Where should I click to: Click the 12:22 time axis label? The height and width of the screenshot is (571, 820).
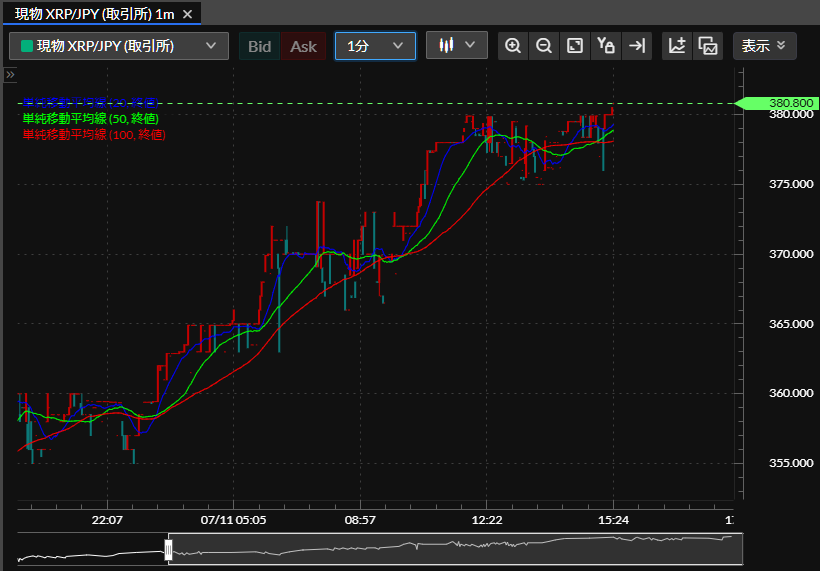[x=487, y=520]
